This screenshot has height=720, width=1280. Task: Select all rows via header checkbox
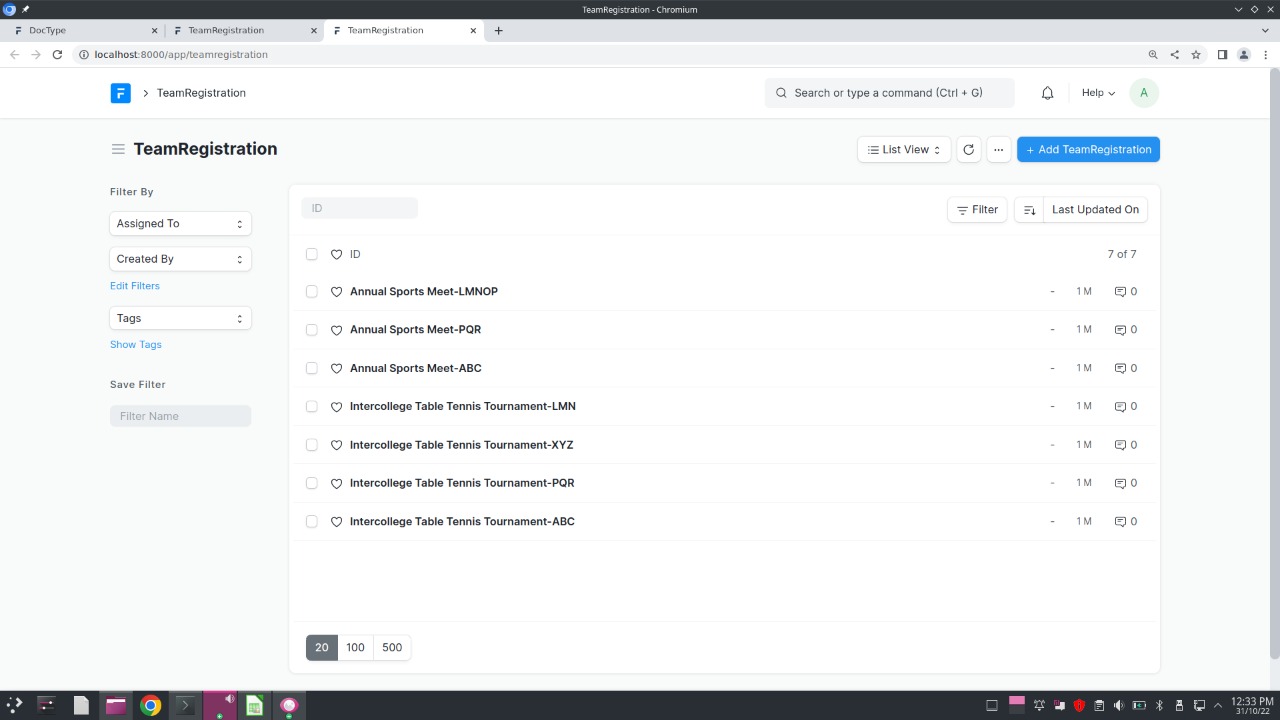click(x=312, y=254)
